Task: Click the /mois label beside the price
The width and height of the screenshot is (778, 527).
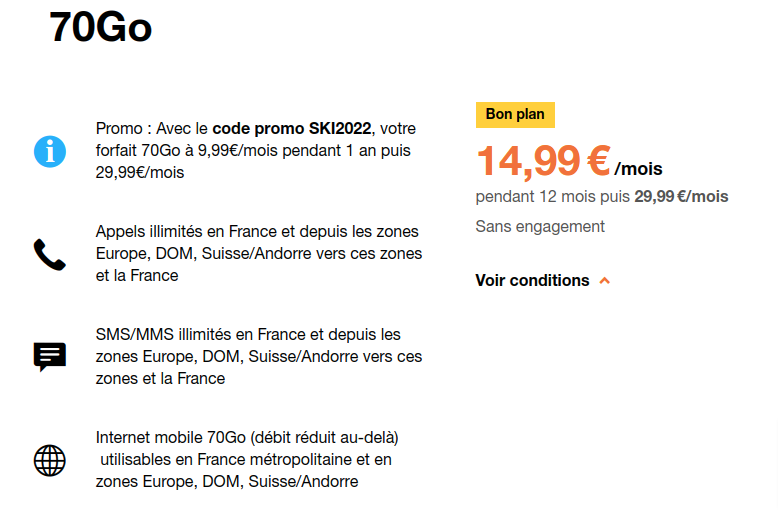Action: click(x=639, y=170)
